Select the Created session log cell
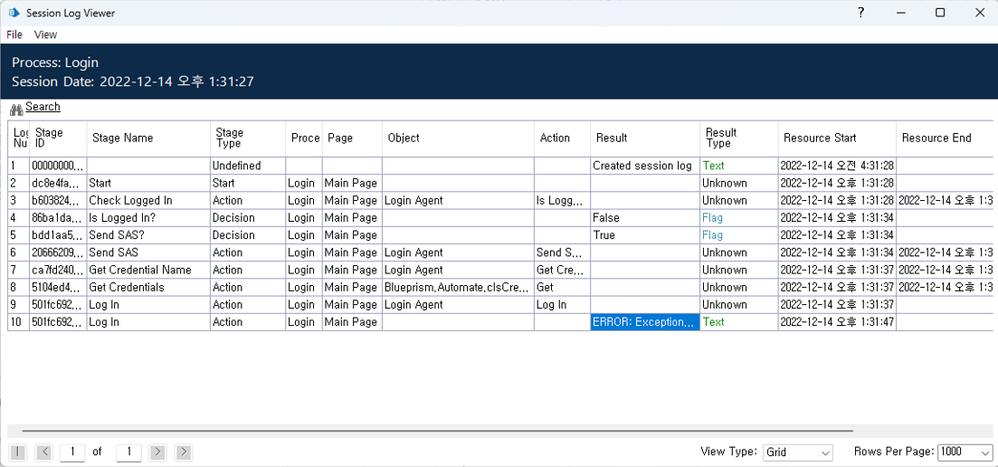 pos(643,166)
